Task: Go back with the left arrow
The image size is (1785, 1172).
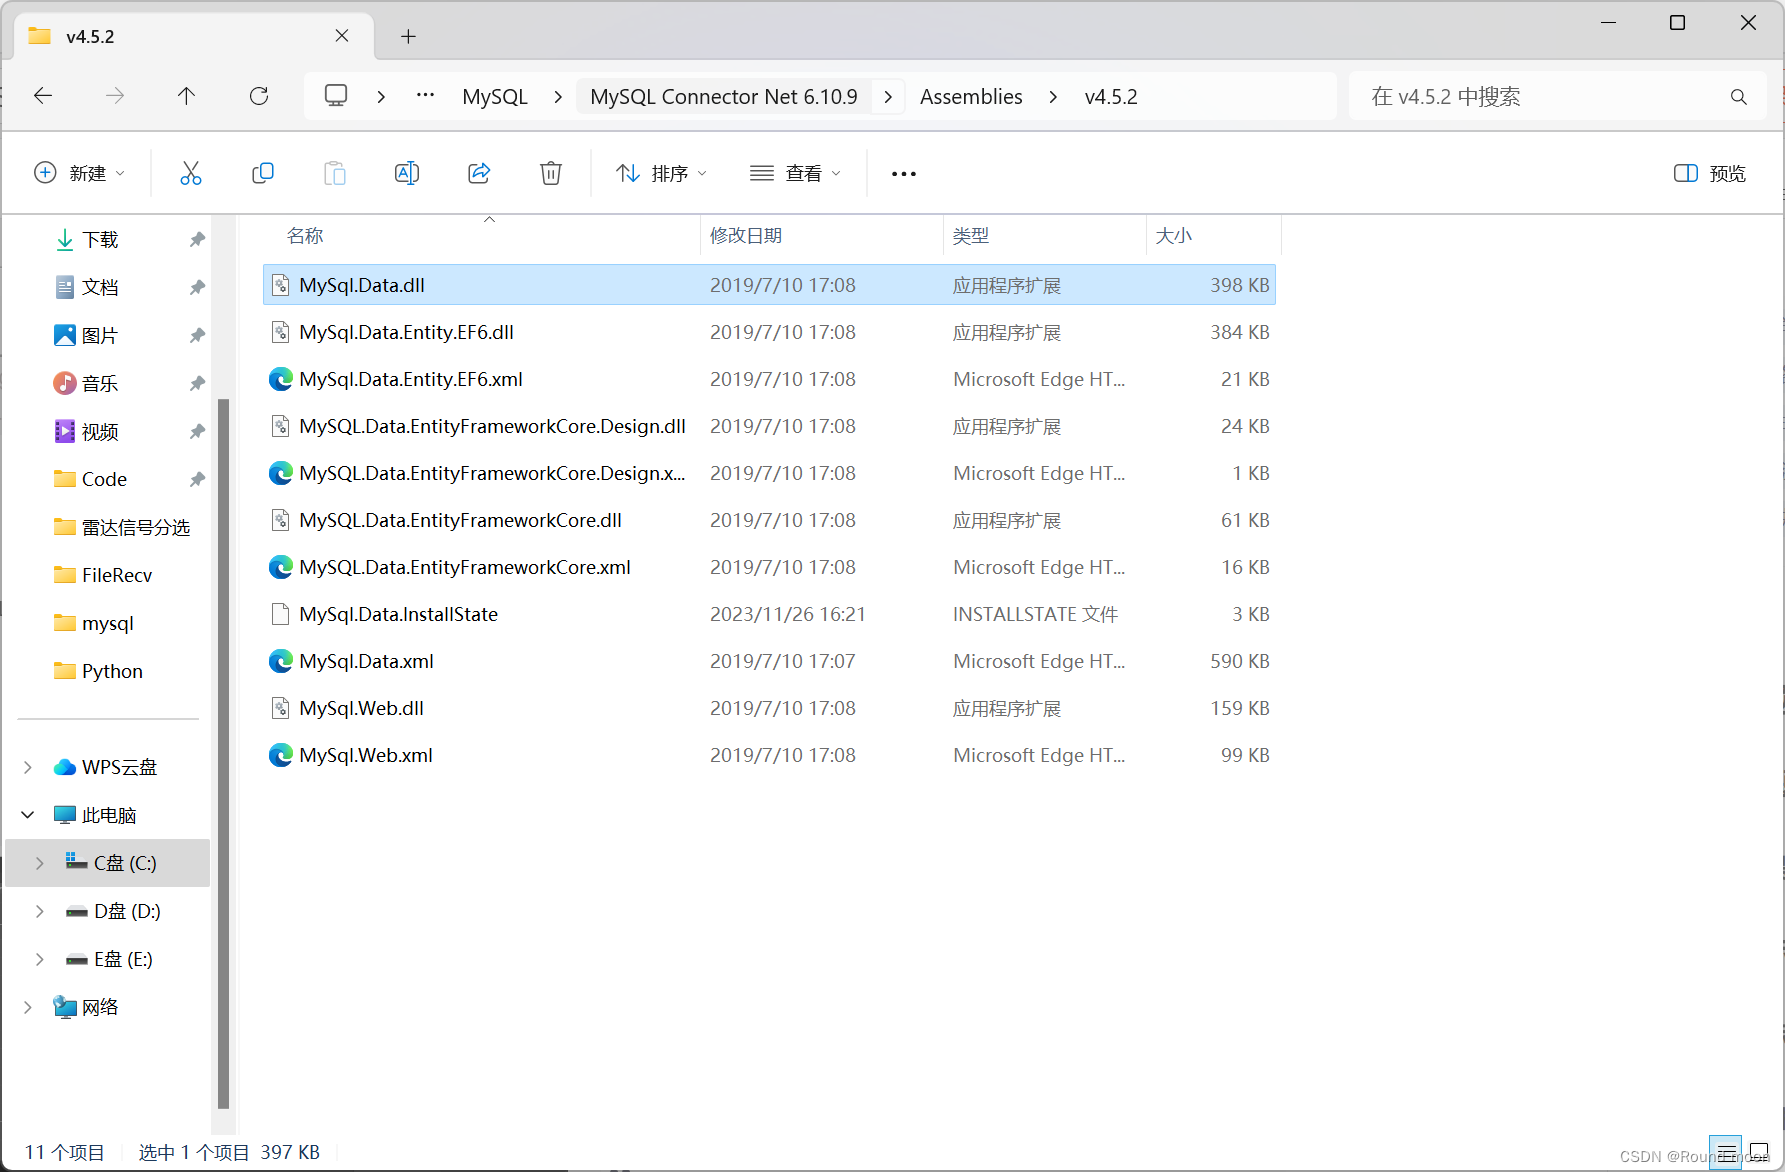Action: [43, 96]
